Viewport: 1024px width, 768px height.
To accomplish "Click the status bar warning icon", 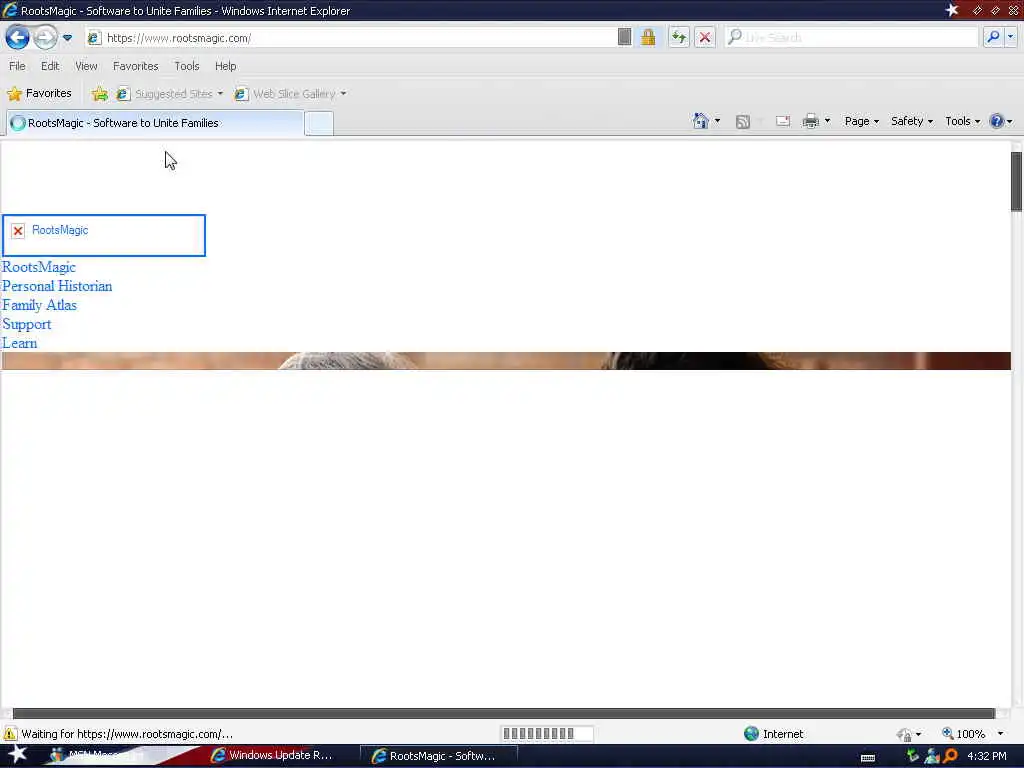I will [10, 733].
